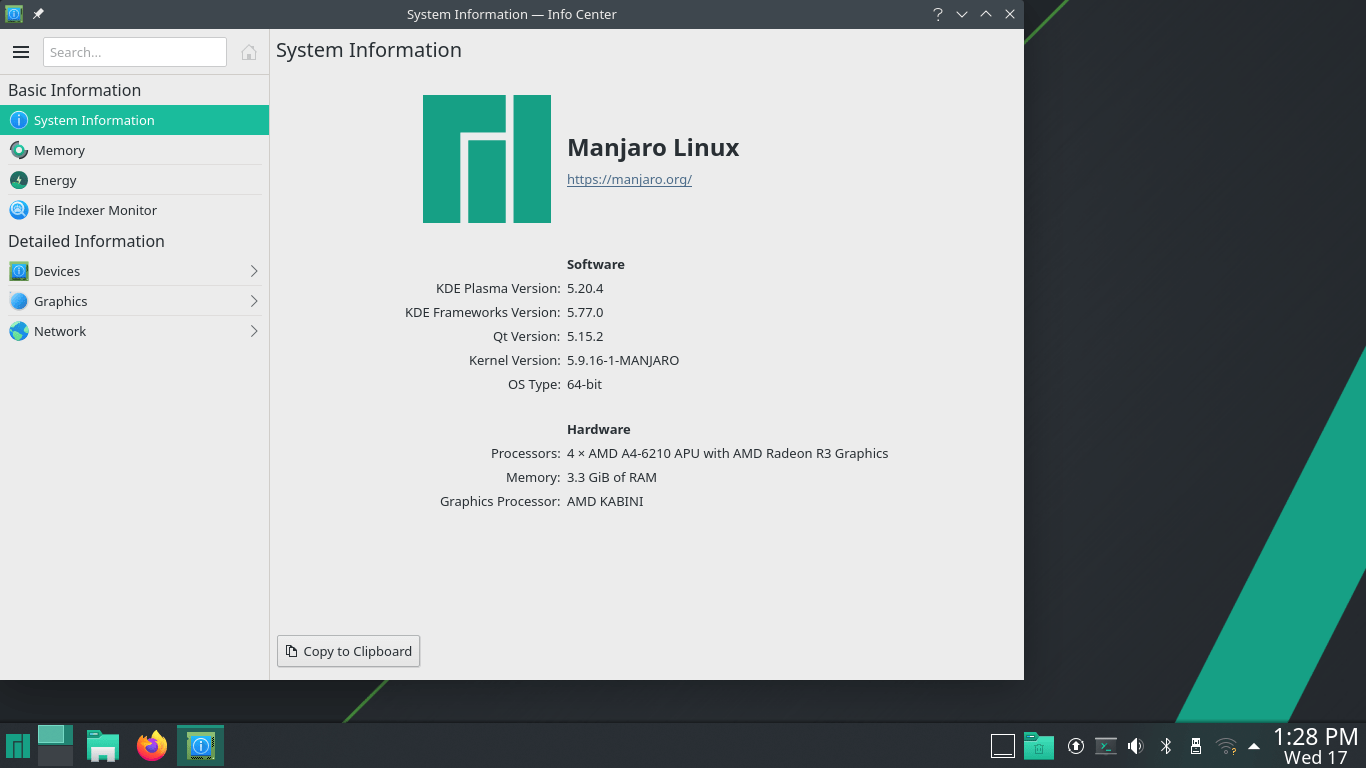Click the Energy lightning icon
The height and width of the screenshot is (768, 1366).
pos(18,180)
